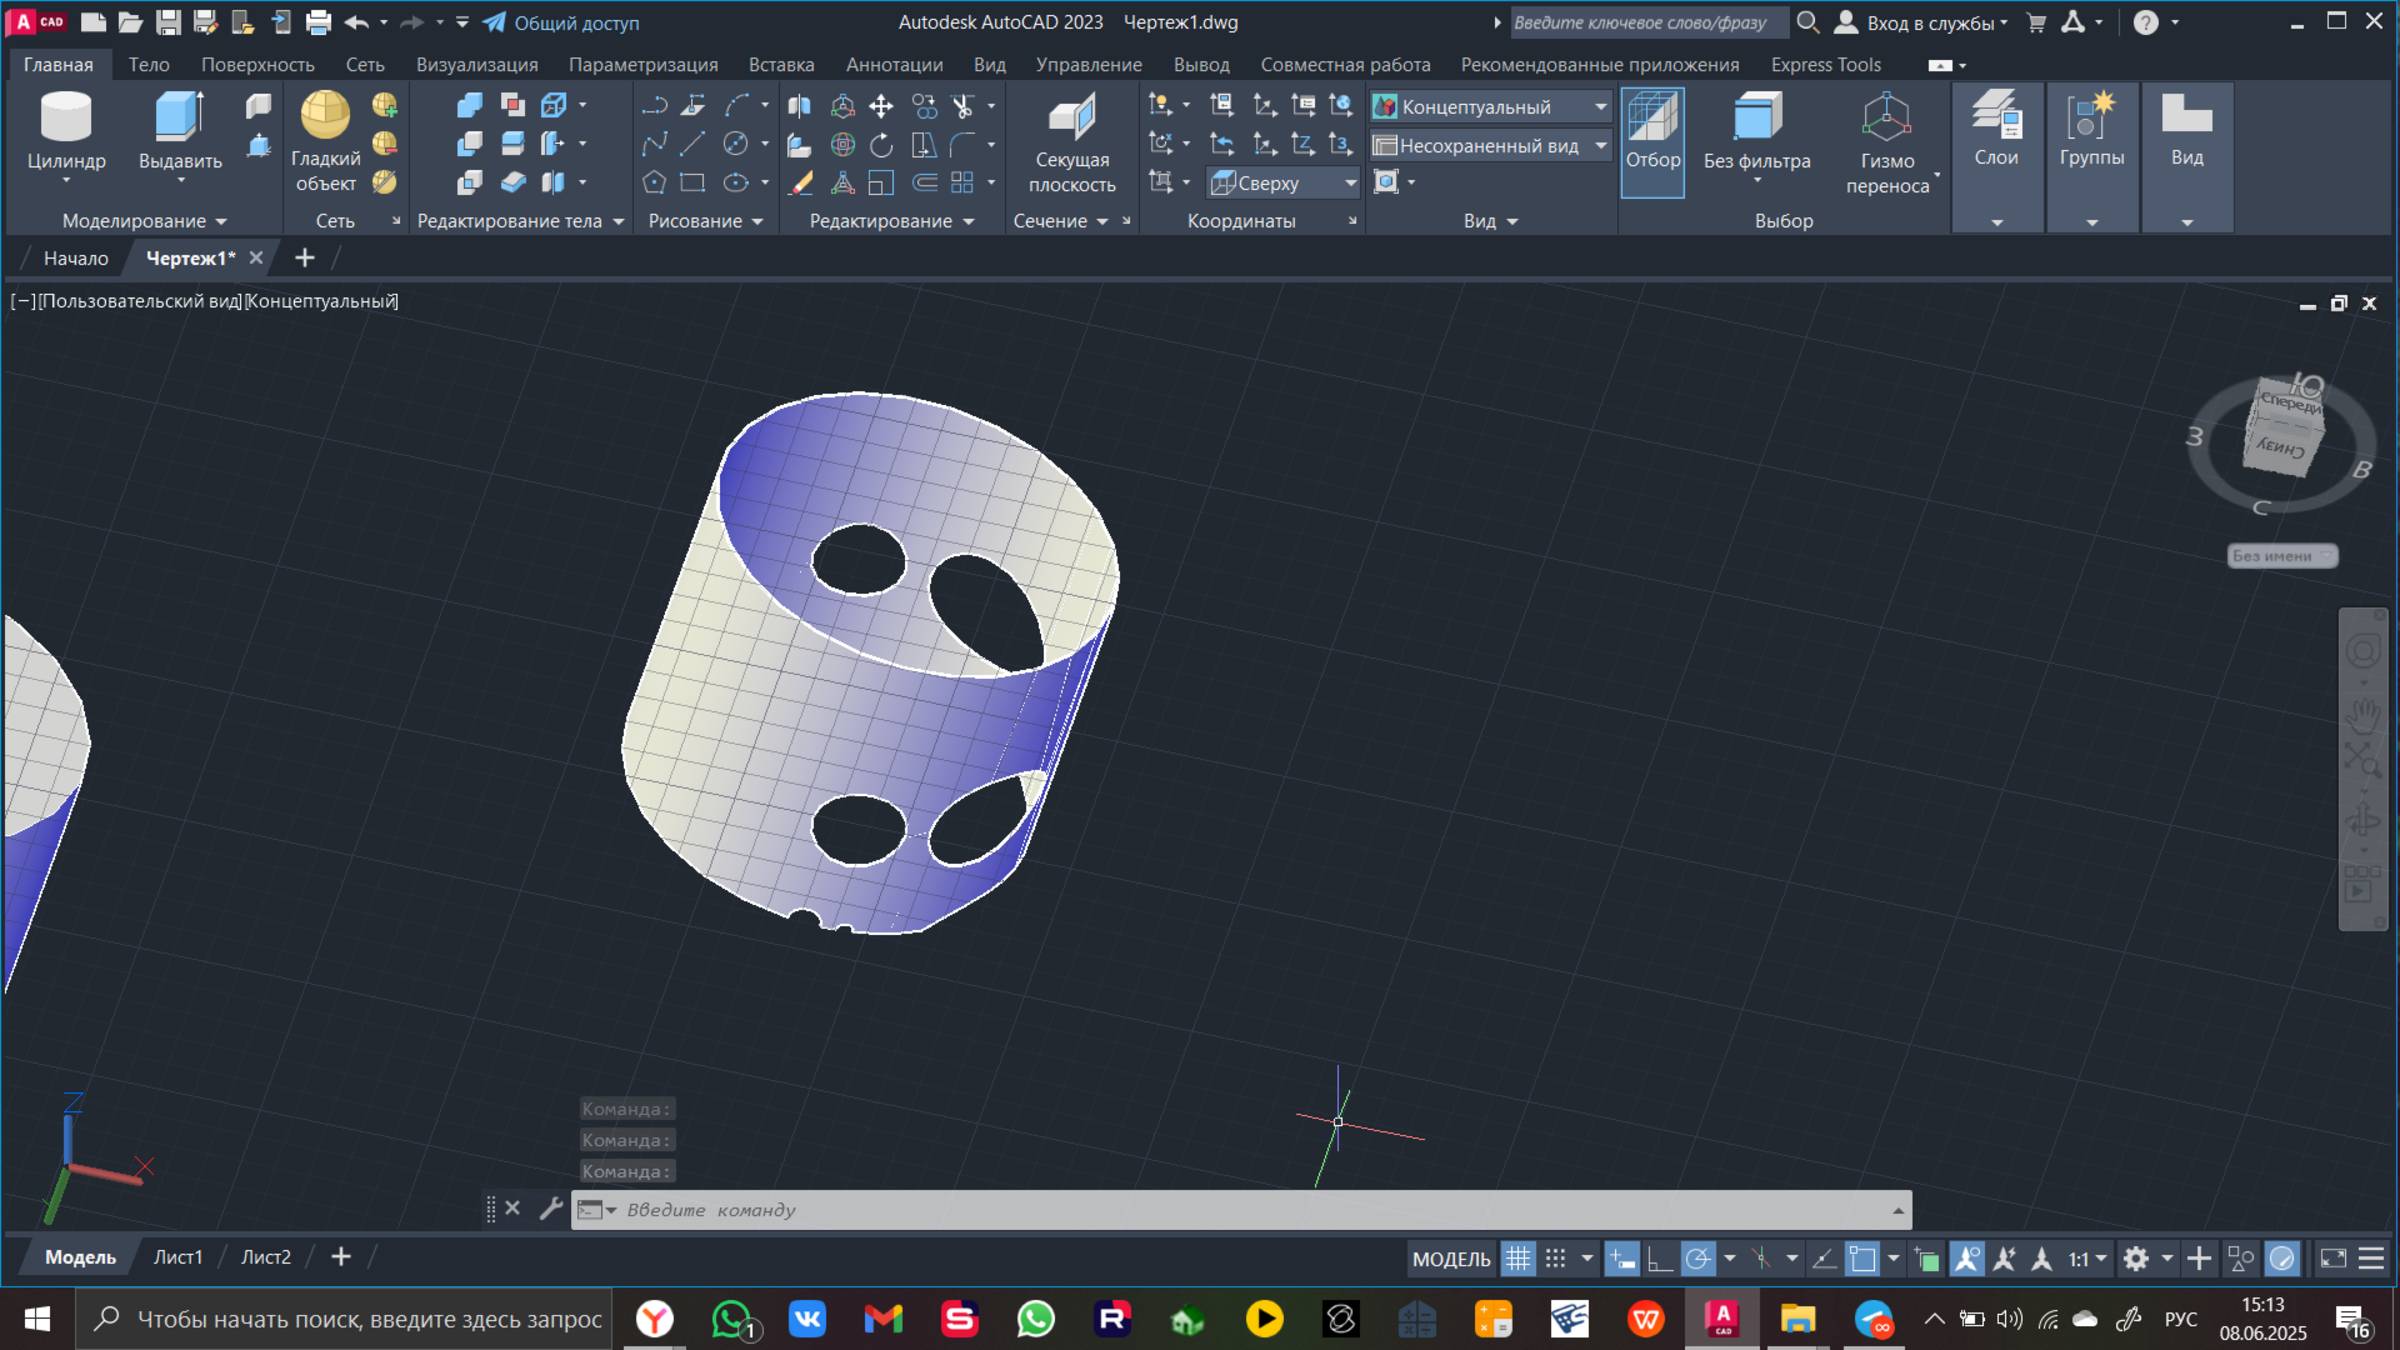Click the Extrude (Выдавить) tool
2400x1350 pixels.
[180, 117]
